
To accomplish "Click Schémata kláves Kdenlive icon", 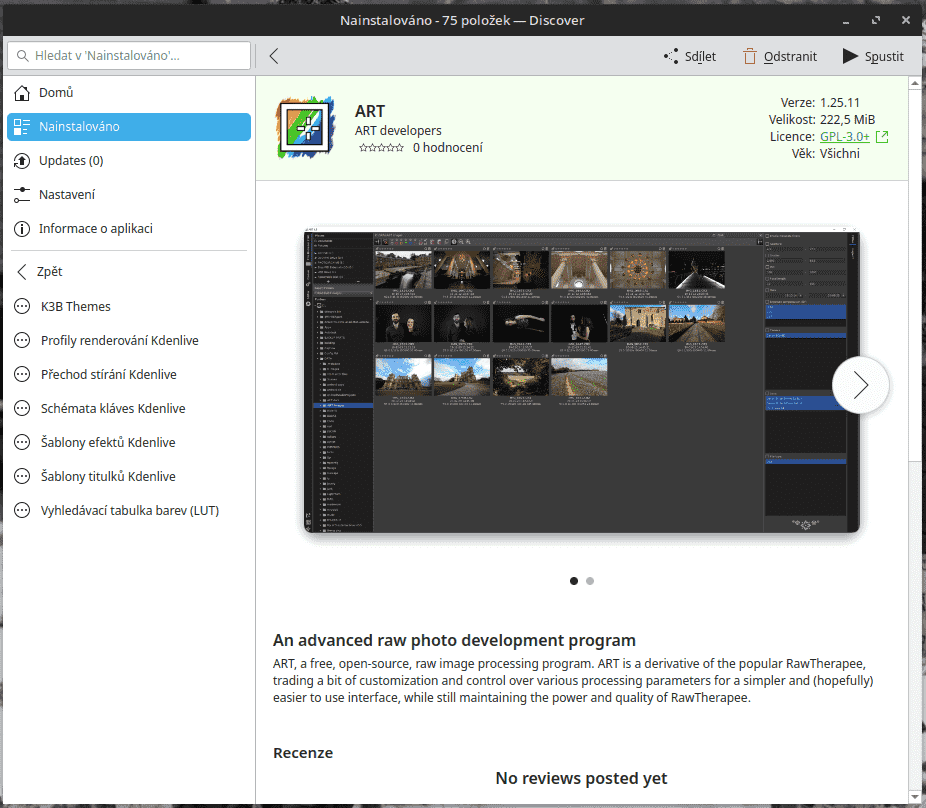I will point(22,408).
